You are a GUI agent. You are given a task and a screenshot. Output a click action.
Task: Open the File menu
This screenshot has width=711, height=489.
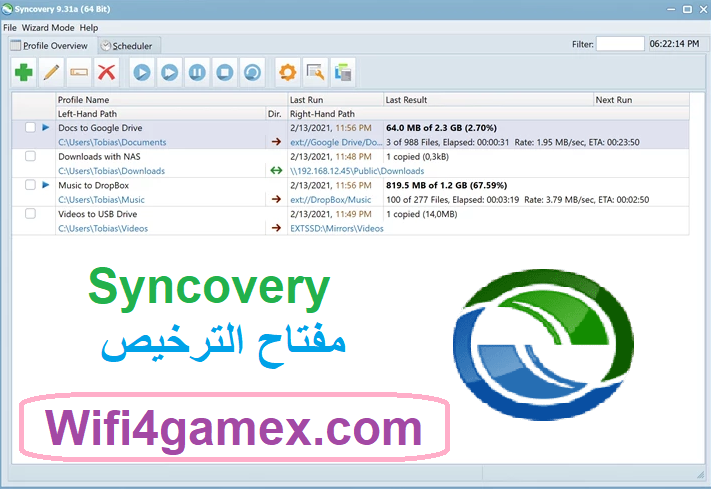coord(10,28)
